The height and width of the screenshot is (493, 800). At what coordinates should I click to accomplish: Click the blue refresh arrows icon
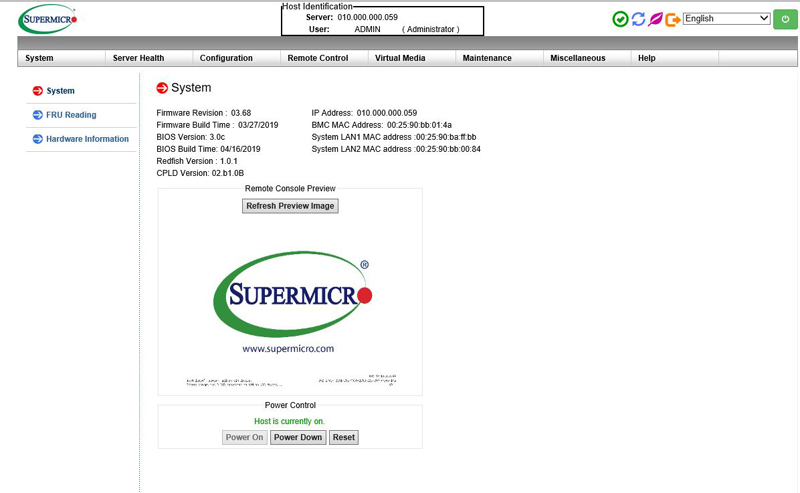click(638, 19)
